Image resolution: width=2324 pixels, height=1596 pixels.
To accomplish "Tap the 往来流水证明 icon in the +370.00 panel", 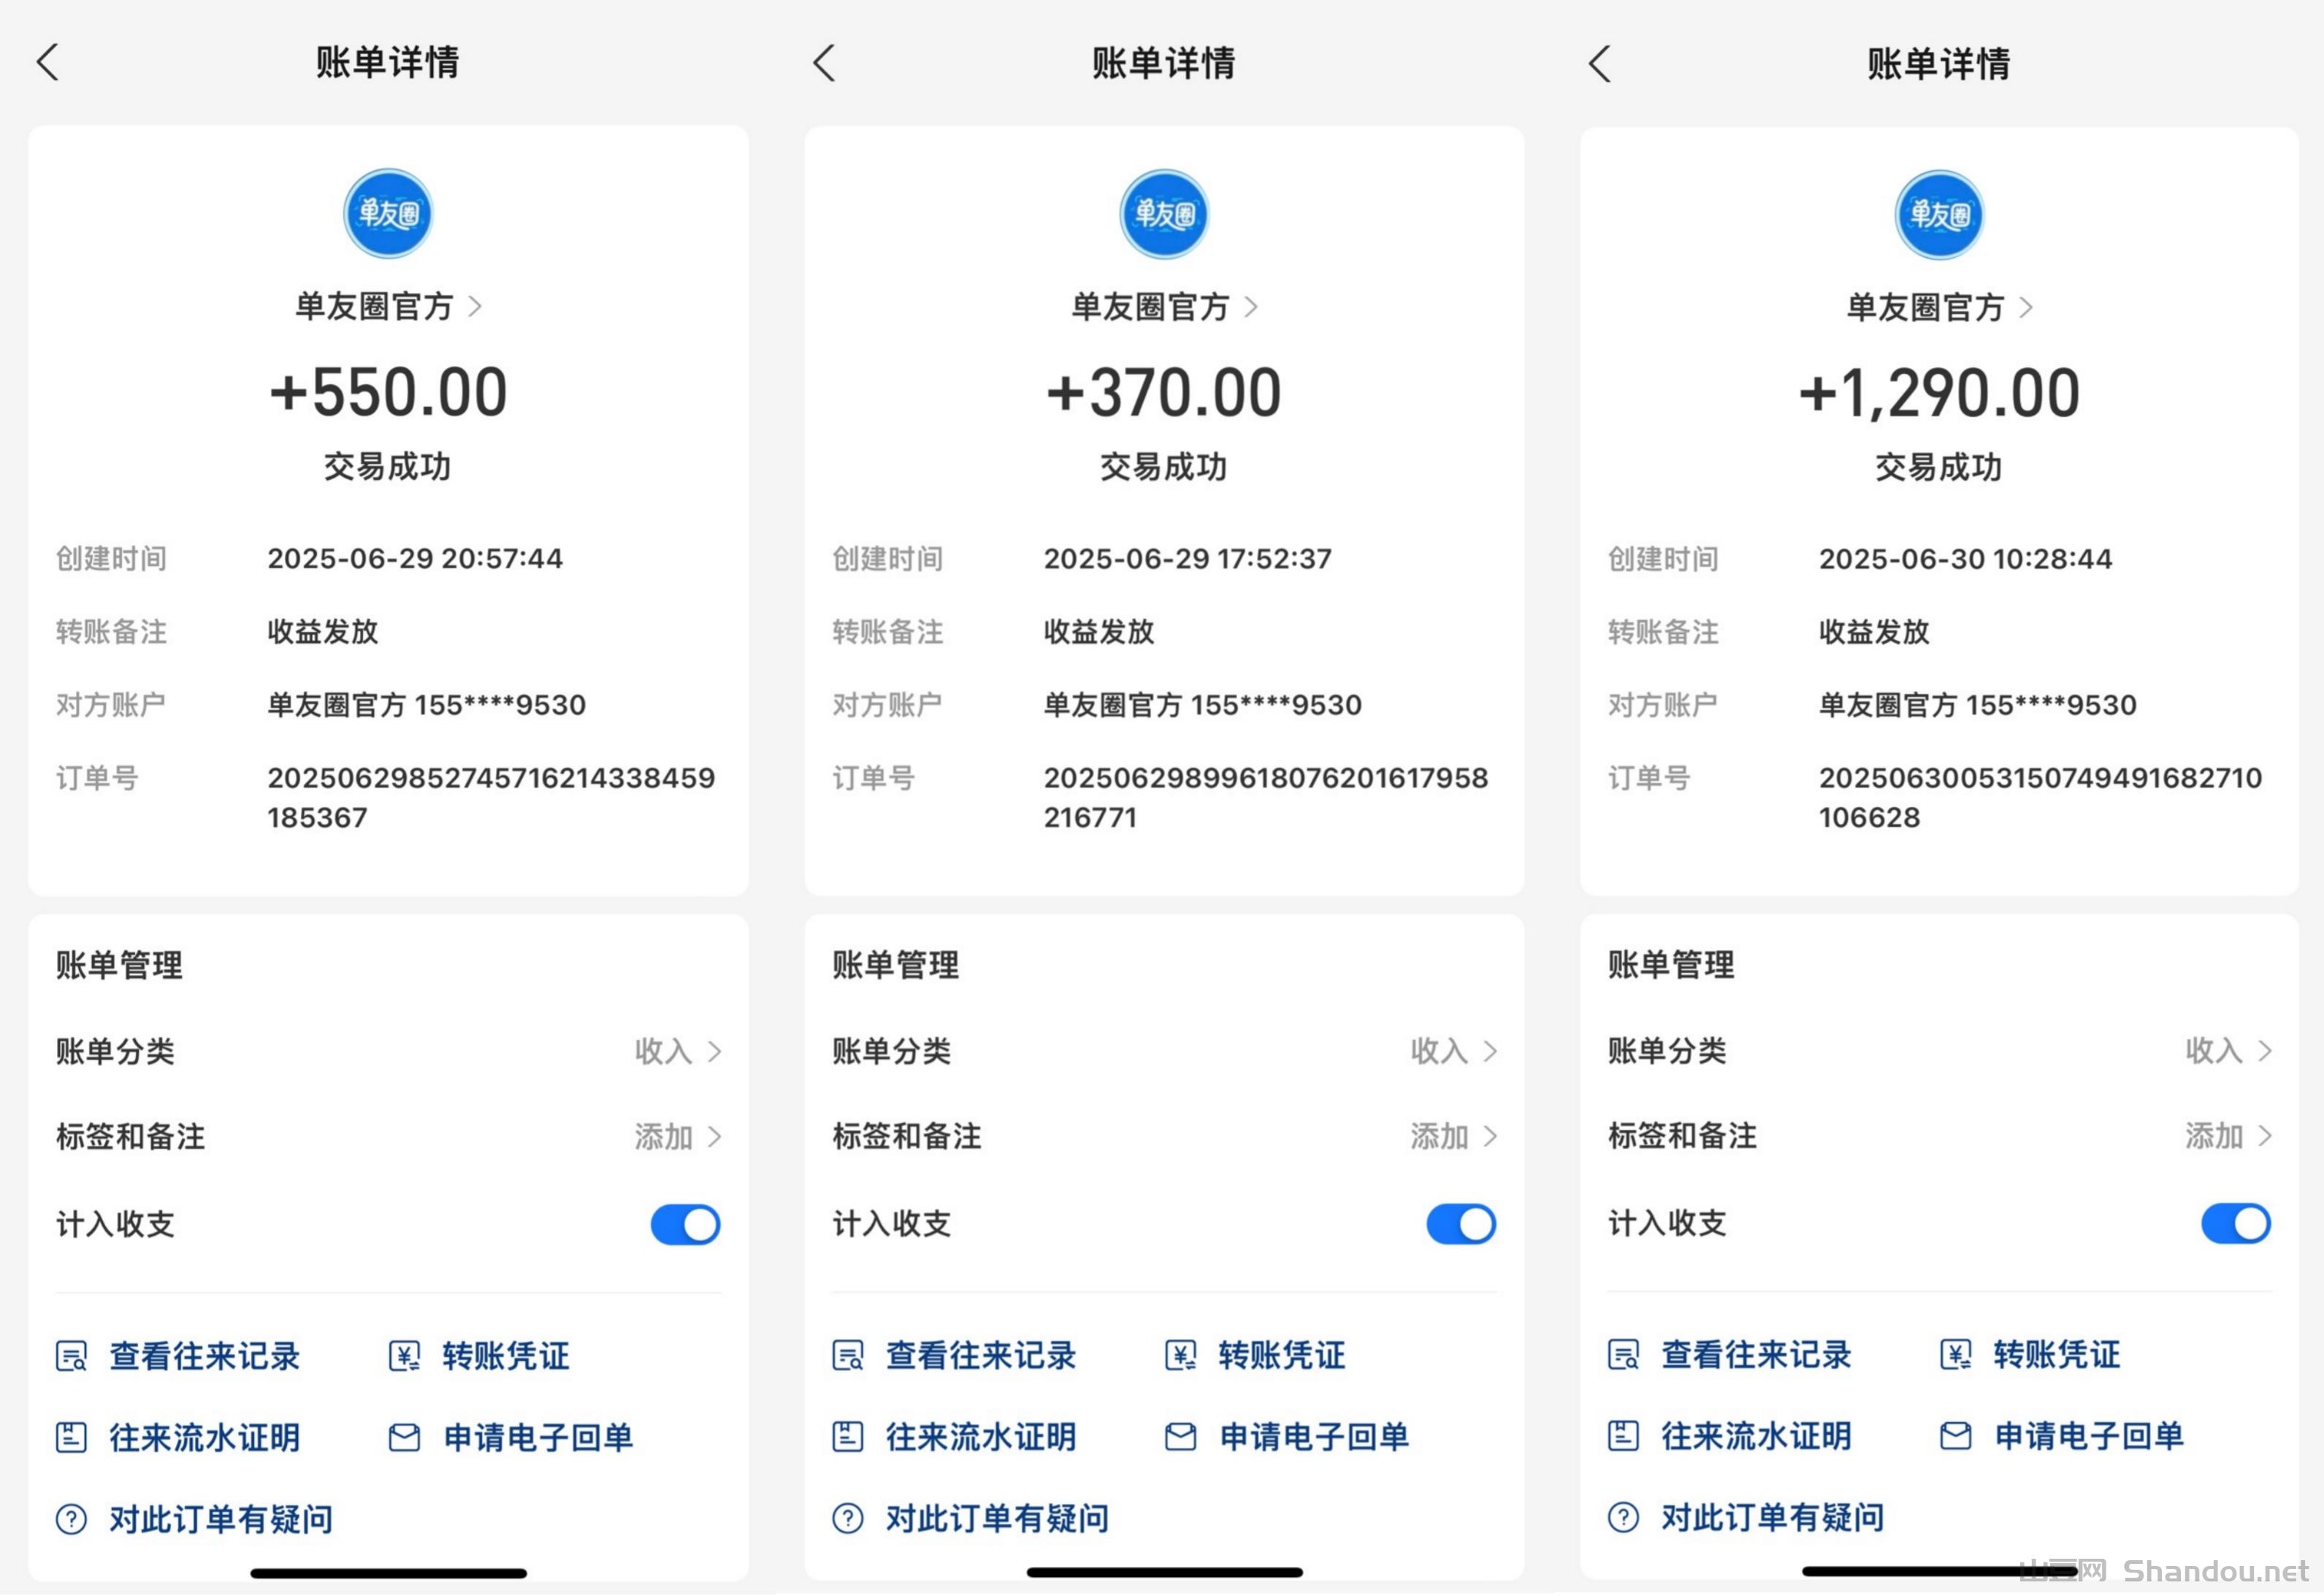I will [x=847, y=1437].
